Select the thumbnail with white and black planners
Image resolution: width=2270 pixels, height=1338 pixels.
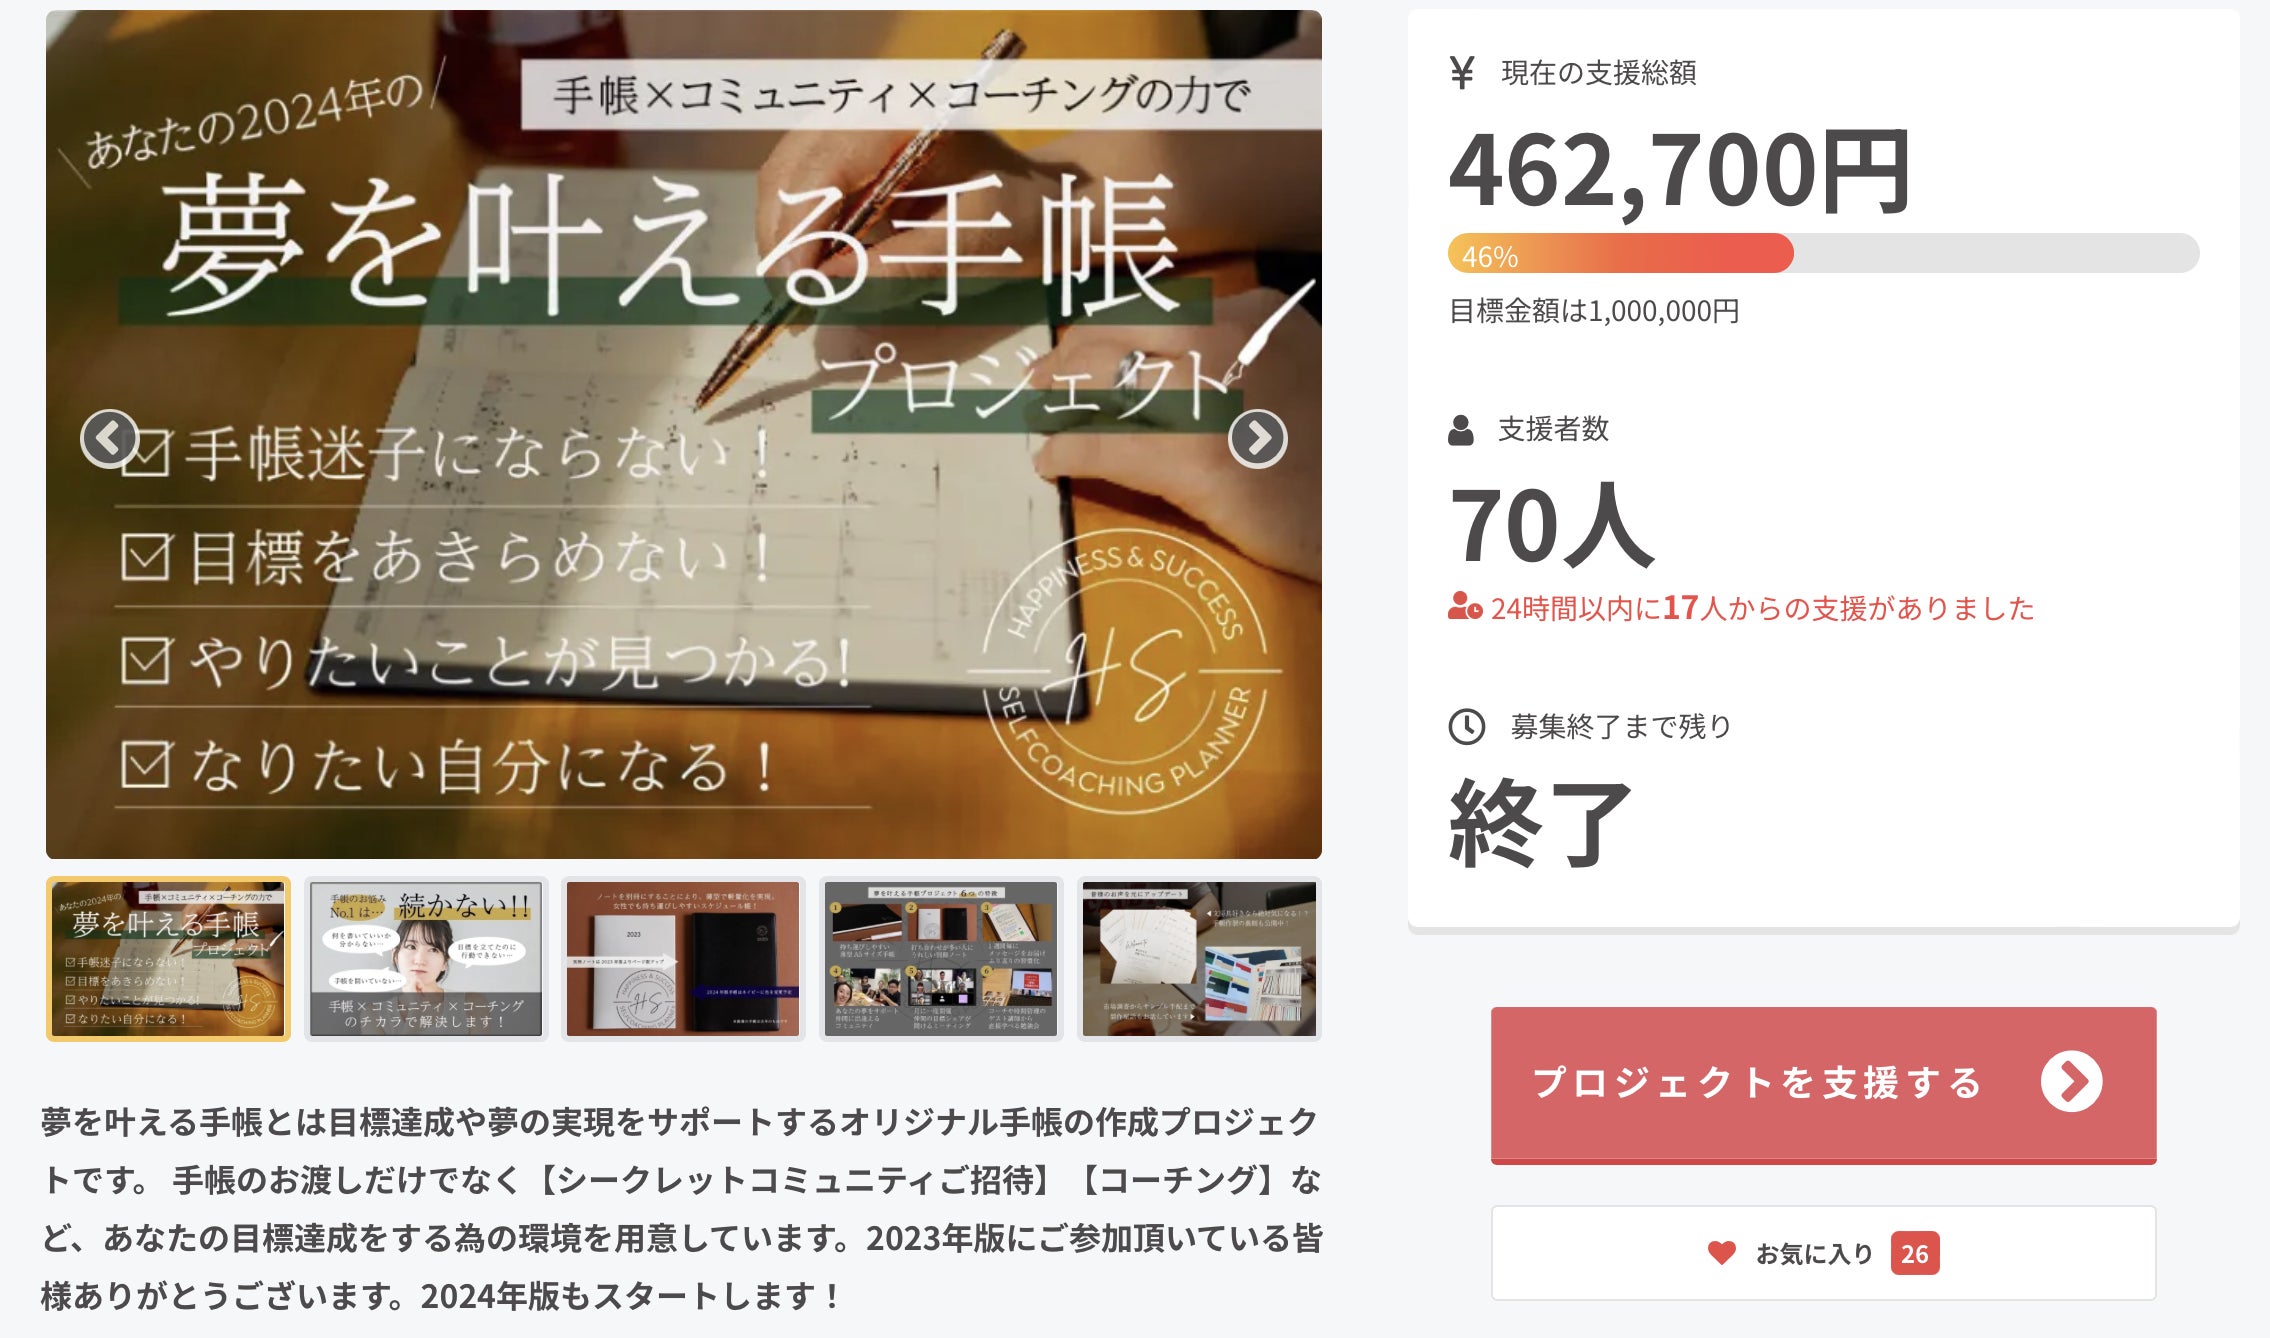683,959
